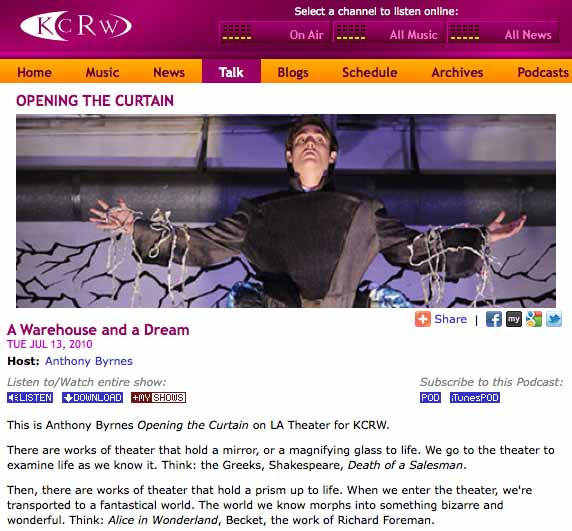Screen dimensions: 572x531
Task: Share on Twitter icon
Action: [x=554, y=319]
